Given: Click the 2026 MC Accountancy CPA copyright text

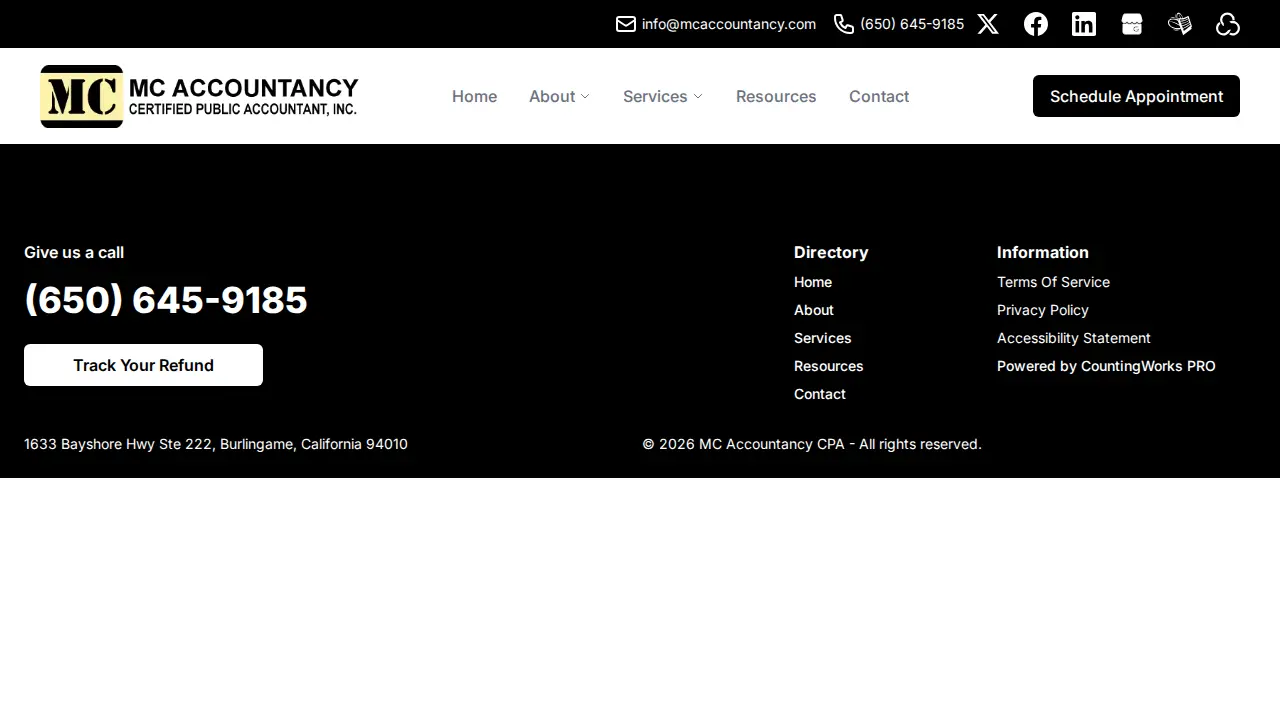Looking at the screenshot, I should point(812,444).
